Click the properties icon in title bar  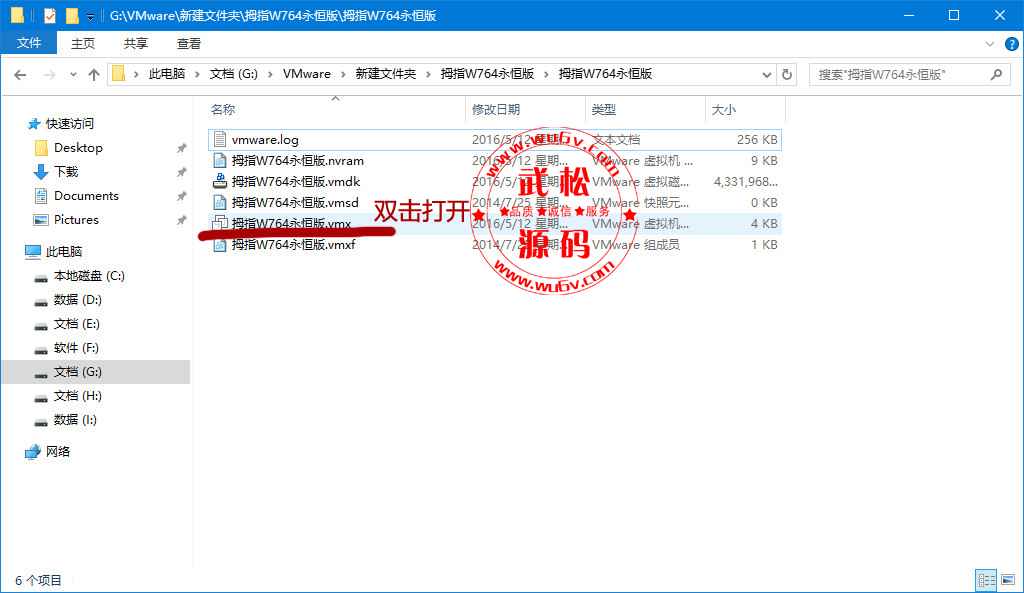click(50, 14)
